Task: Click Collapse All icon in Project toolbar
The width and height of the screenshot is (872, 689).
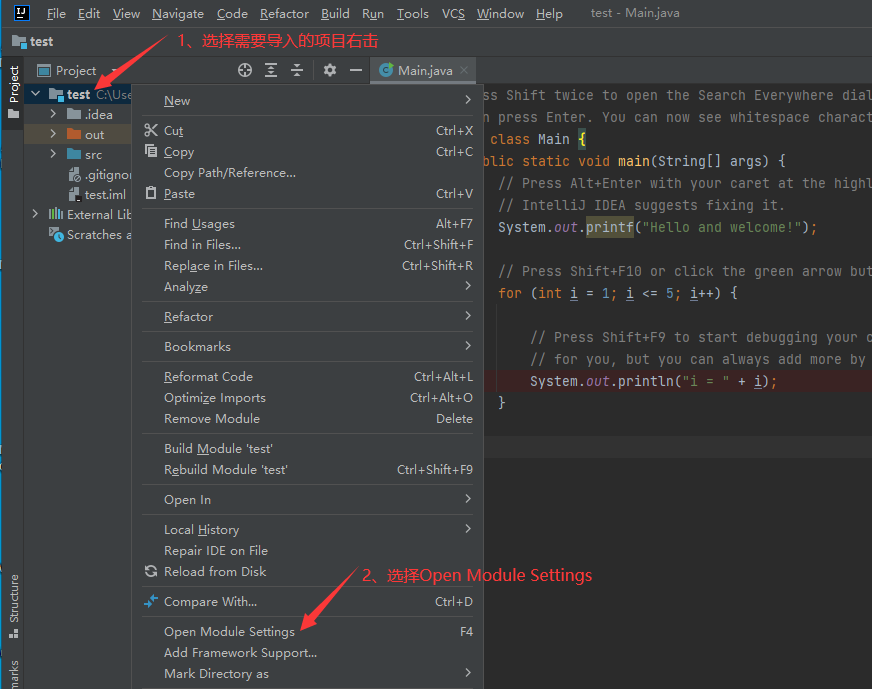Action: (x=297, y=70)
